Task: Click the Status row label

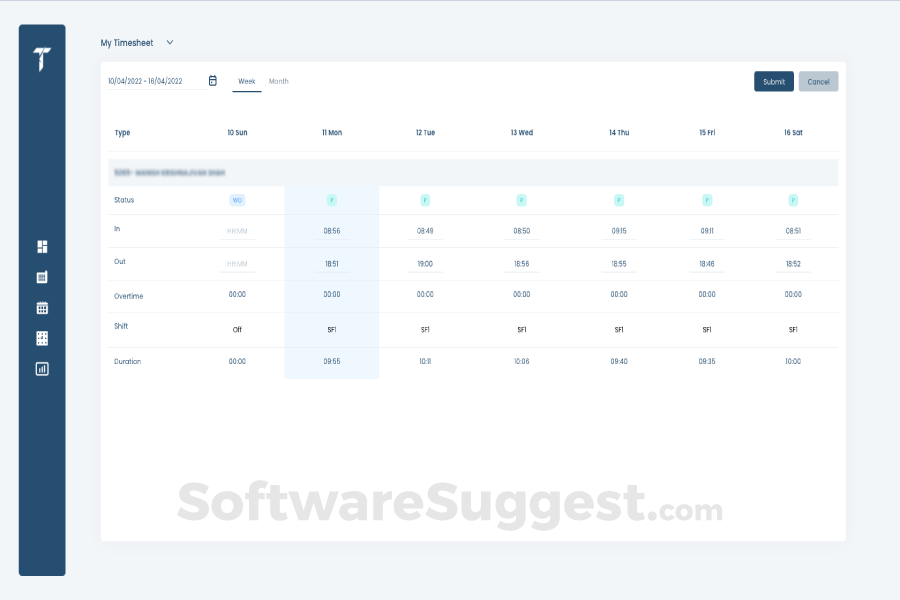Action: [124, 200]
